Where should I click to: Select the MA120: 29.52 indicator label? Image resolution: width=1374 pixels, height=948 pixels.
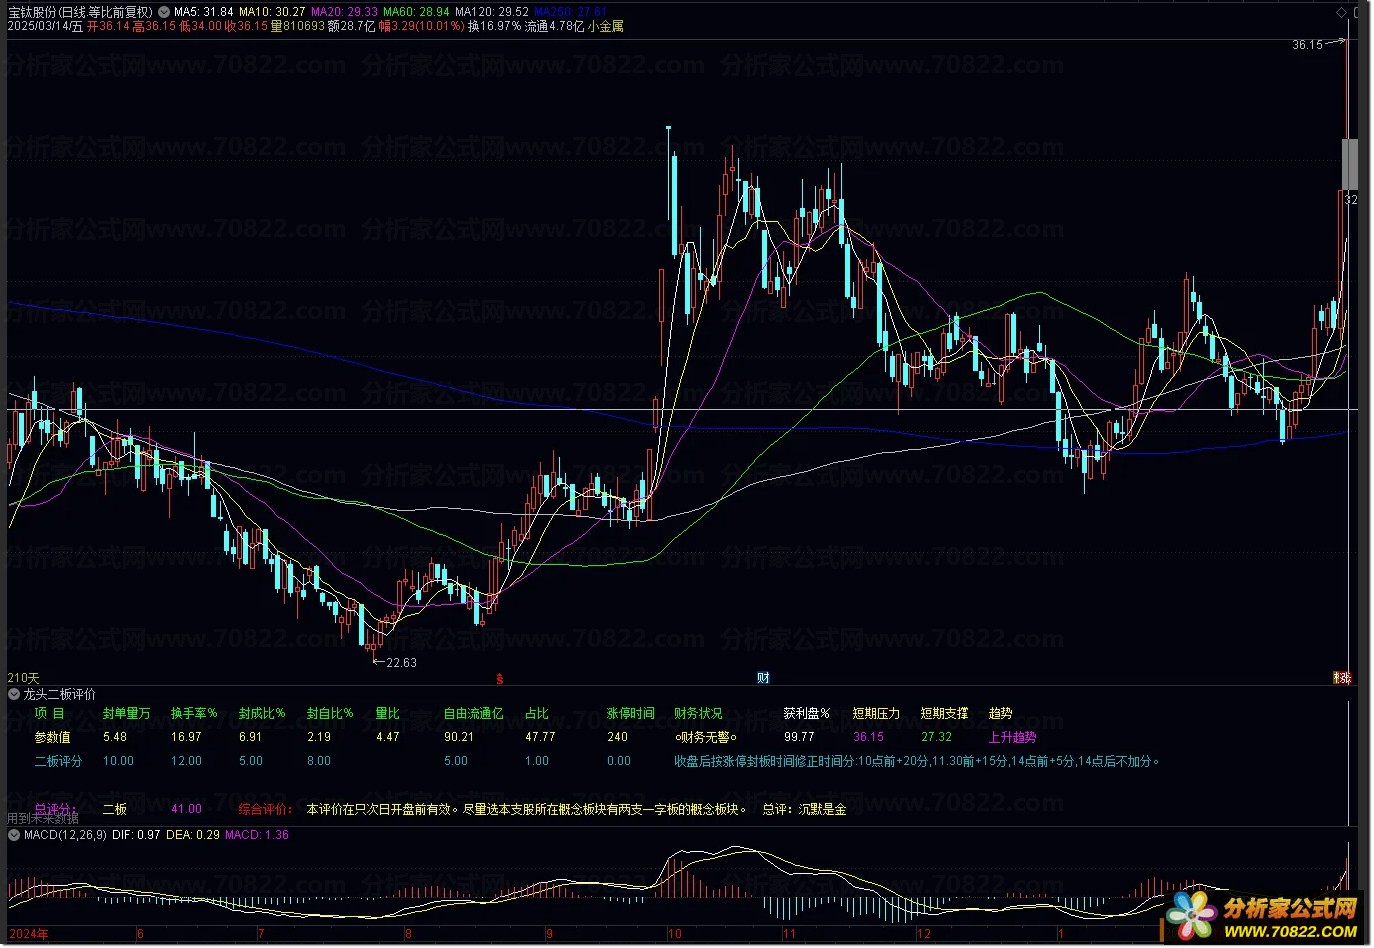492,12
